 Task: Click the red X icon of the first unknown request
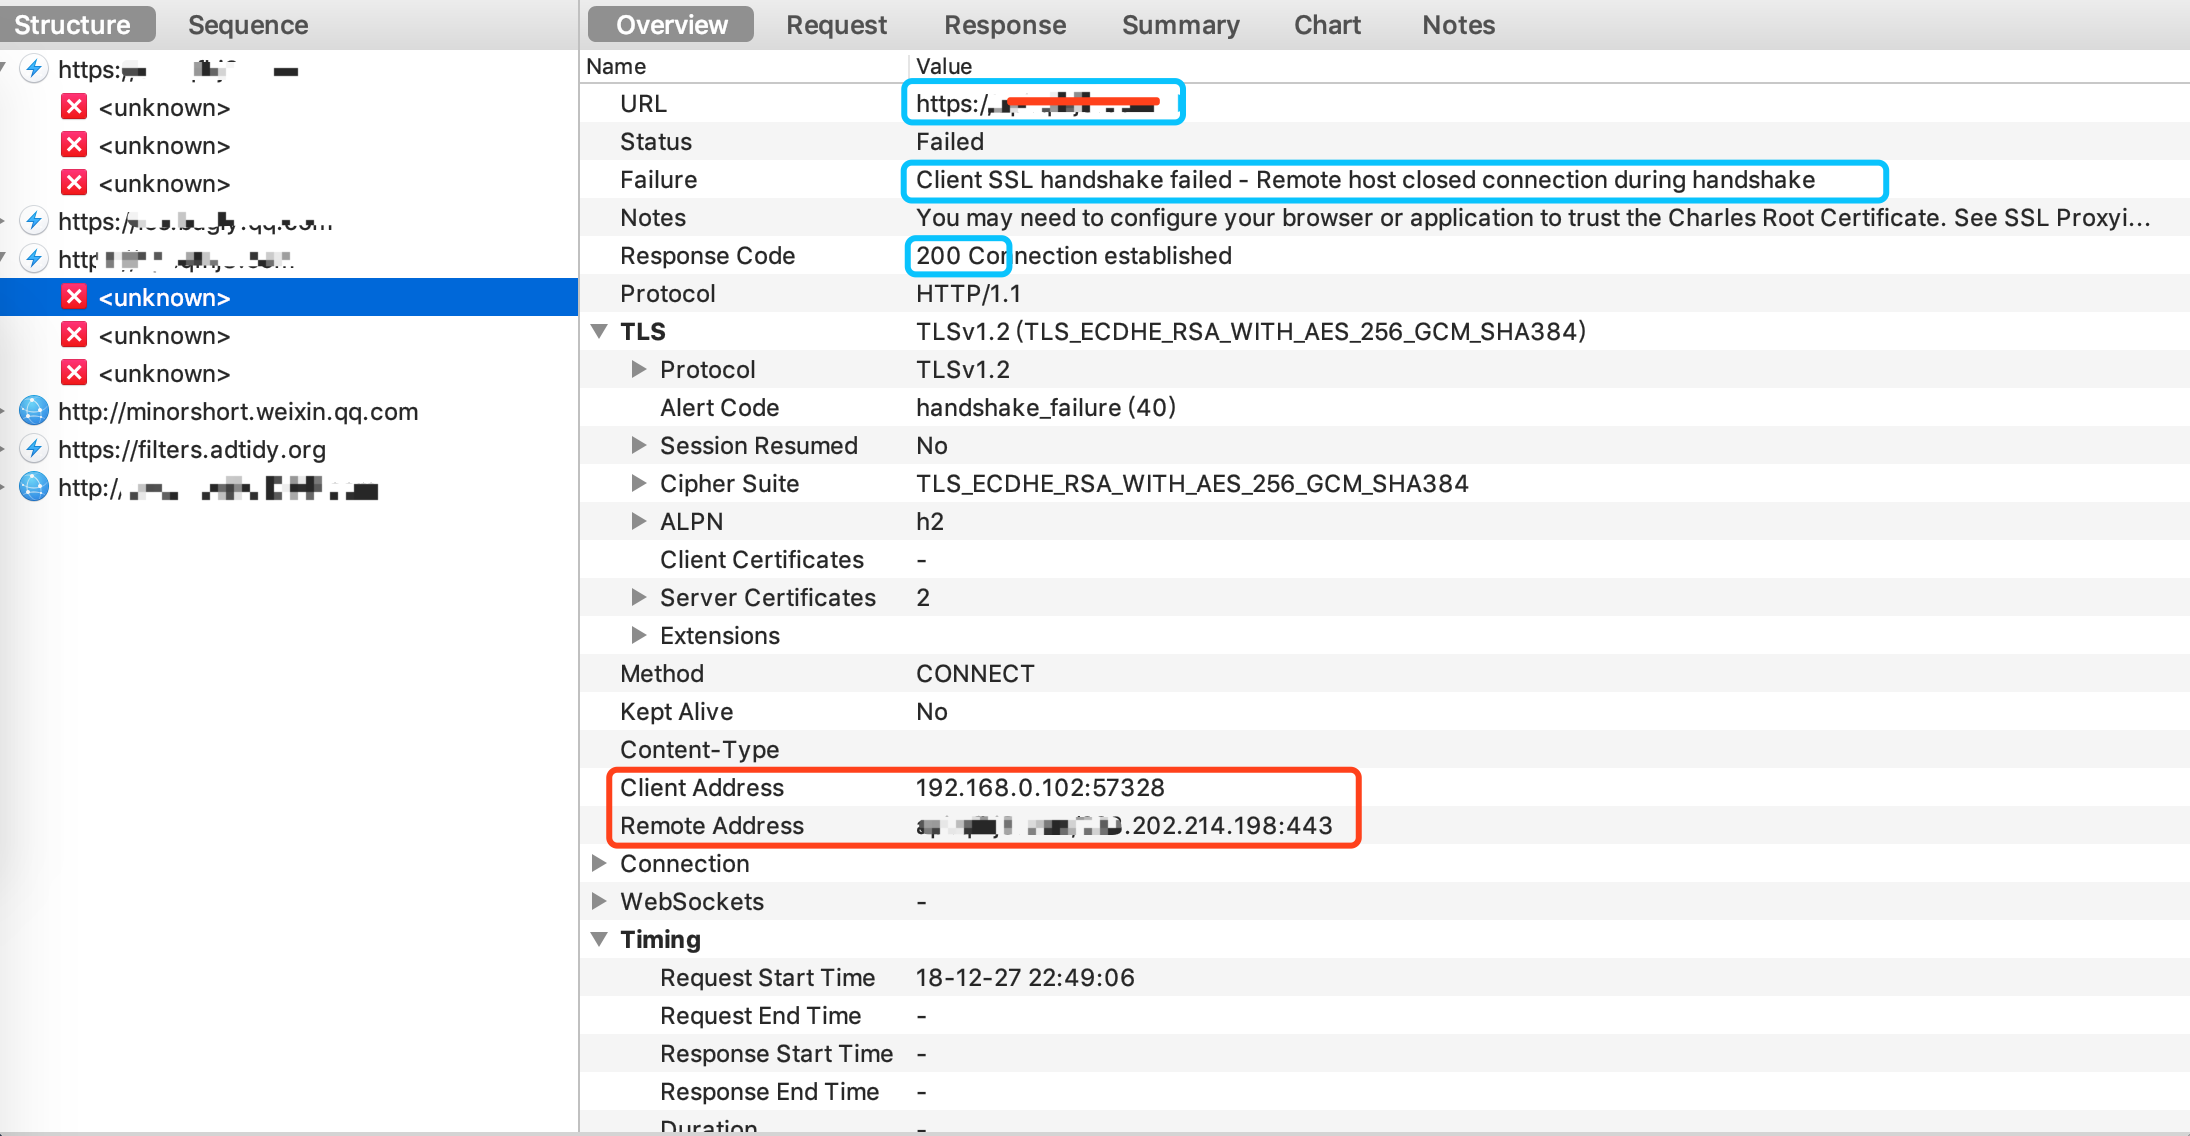click(x=74, y=107)
